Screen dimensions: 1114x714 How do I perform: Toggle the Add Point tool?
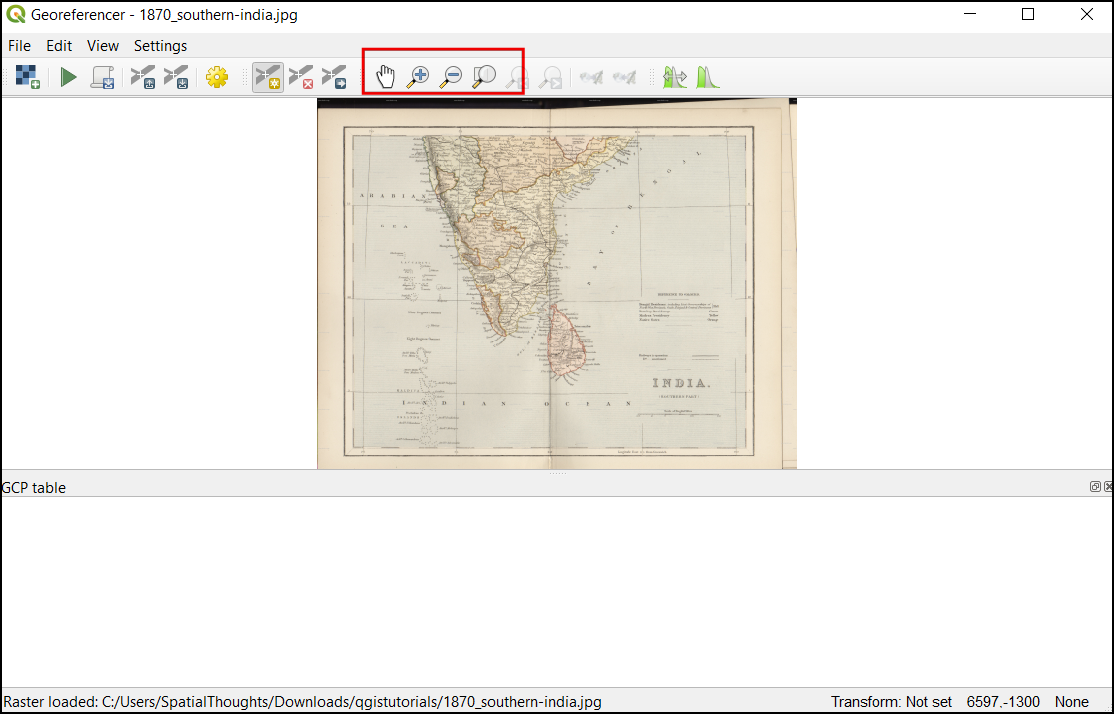tap(267, 77)
